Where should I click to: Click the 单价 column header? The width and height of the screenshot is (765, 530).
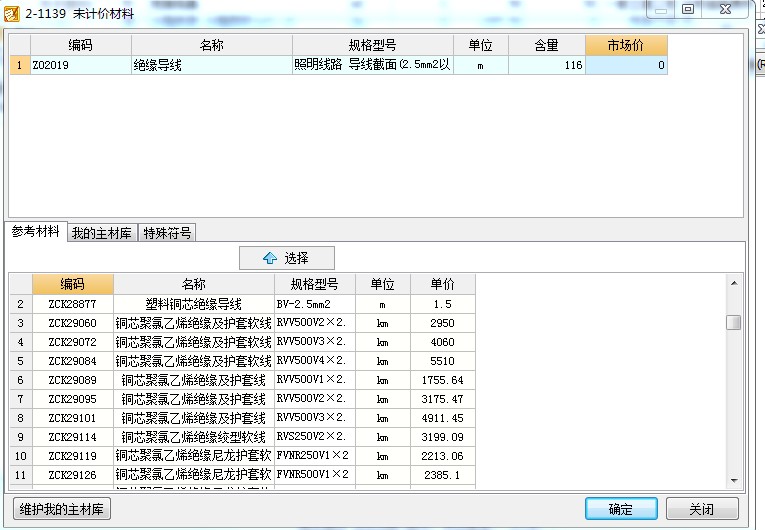[x=443, y=284]
